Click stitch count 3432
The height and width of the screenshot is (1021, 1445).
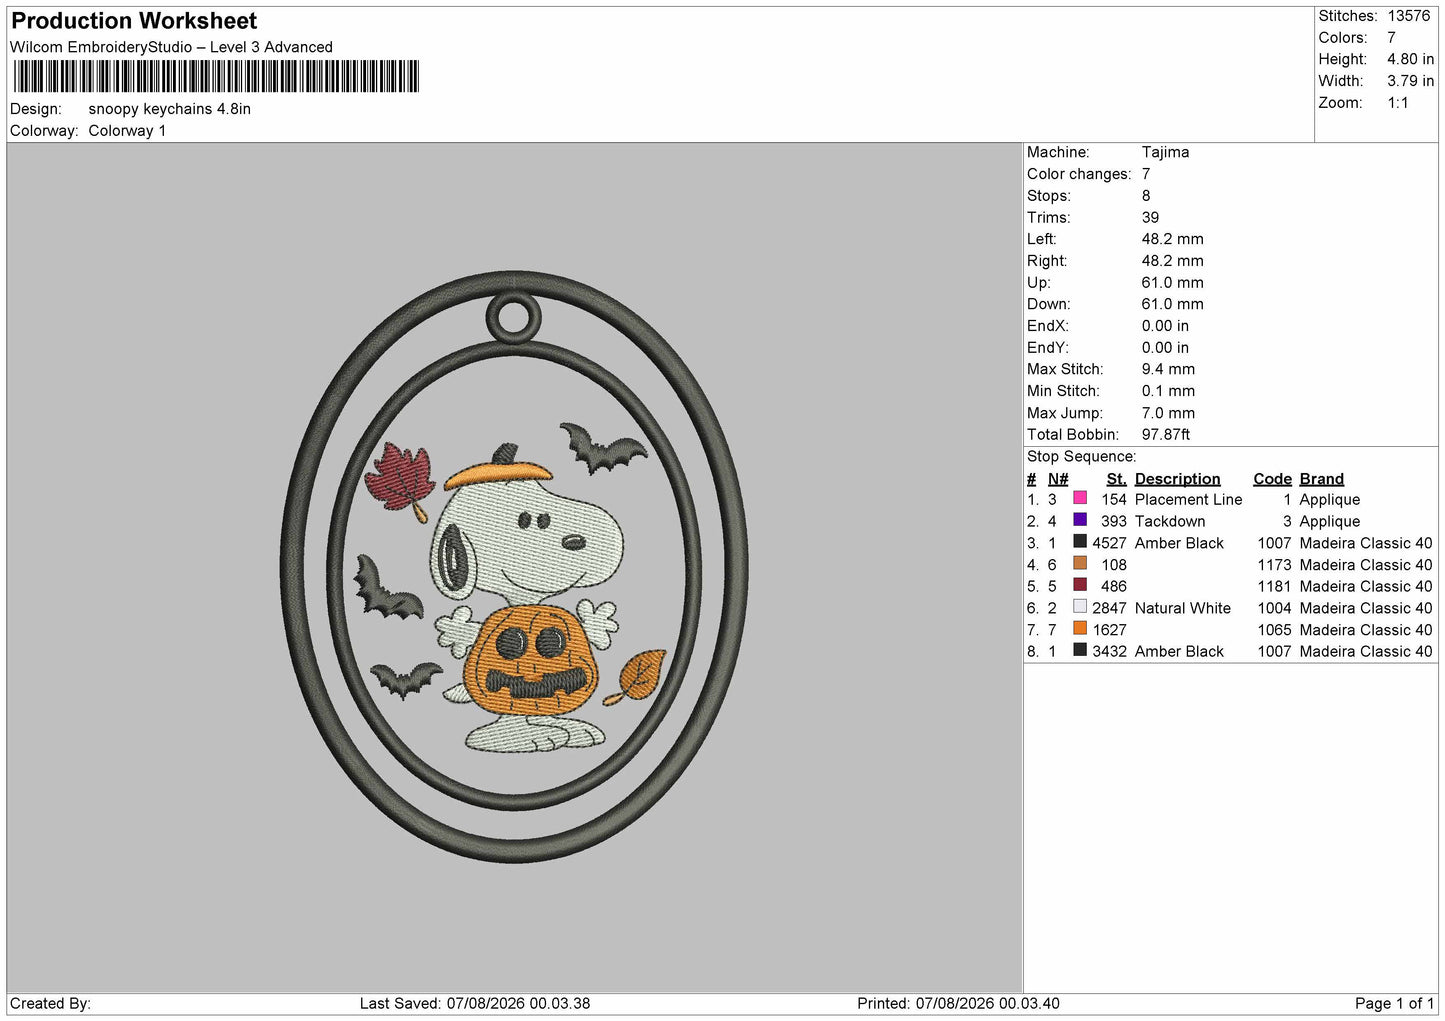click(x=1109, y=652)
